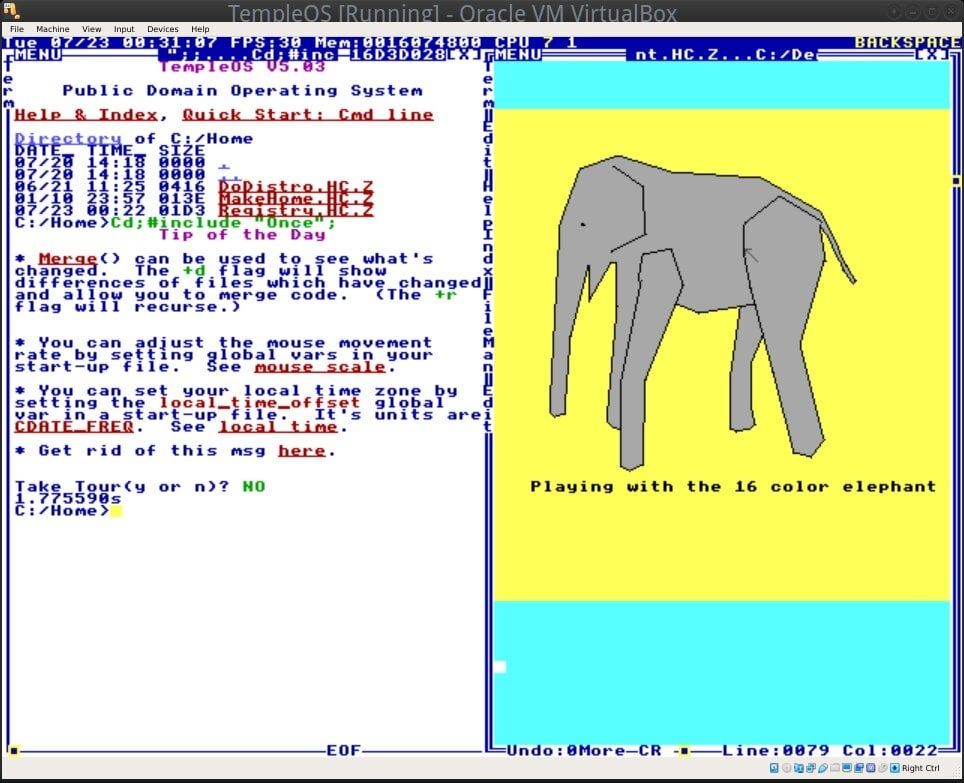Click the white cursor block in right window
The height and width of the screenshot is (783, 964).
500,667
